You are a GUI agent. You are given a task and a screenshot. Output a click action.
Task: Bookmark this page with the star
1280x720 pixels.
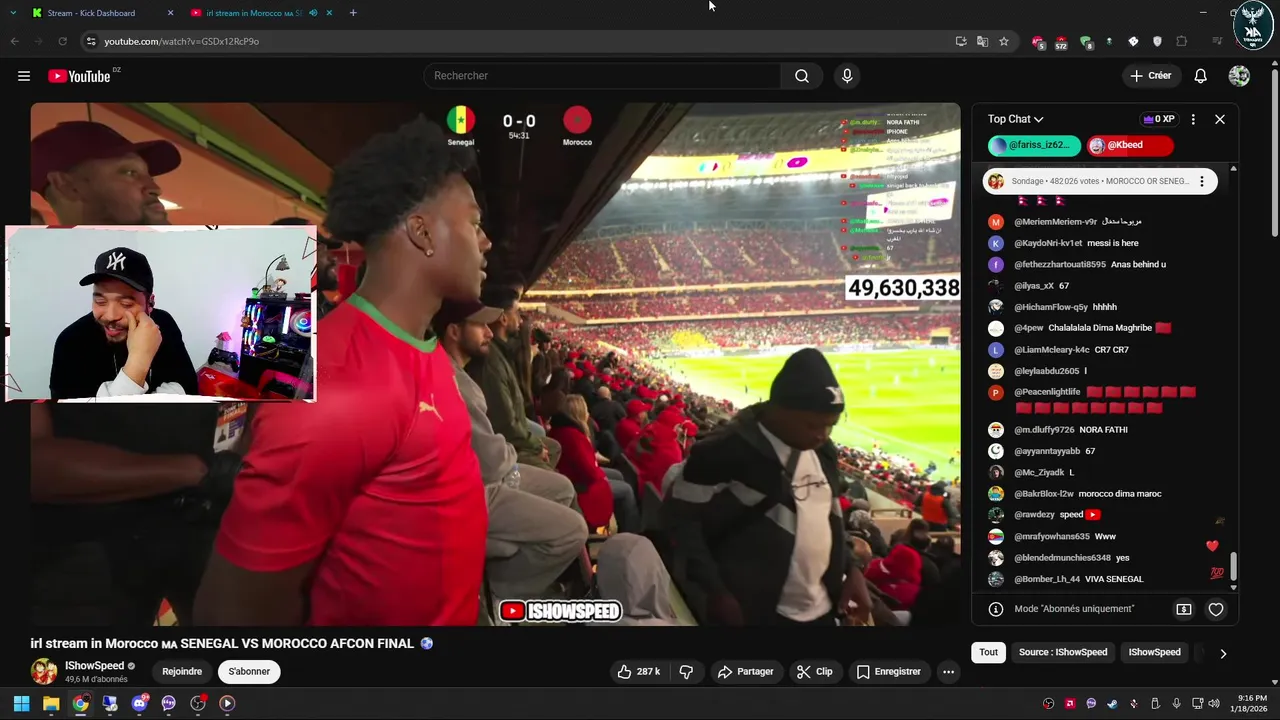(x=1004, y=41)
